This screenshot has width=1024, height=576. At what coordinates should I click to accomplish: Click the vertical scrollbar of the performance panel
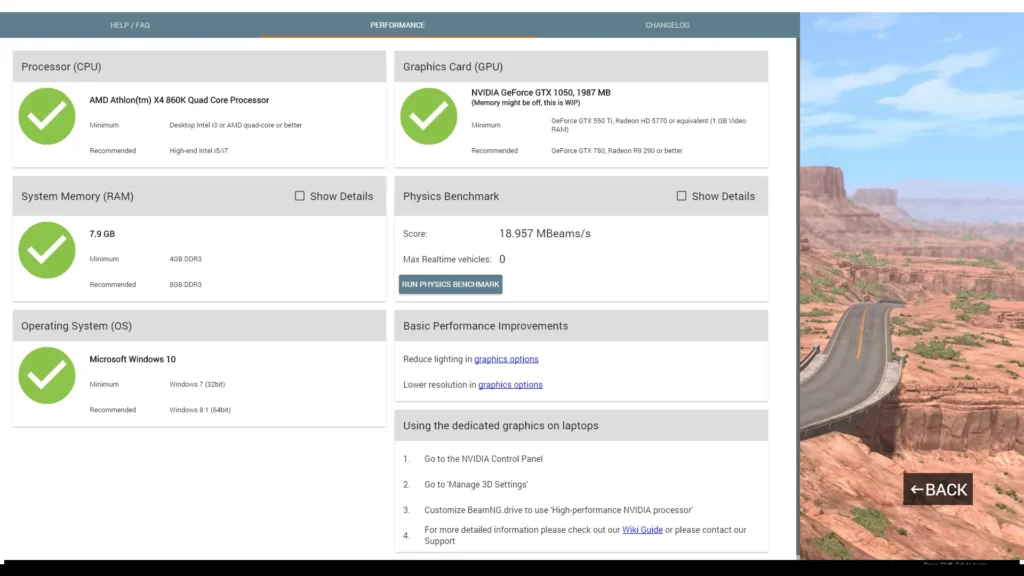[x=797, y=294]
